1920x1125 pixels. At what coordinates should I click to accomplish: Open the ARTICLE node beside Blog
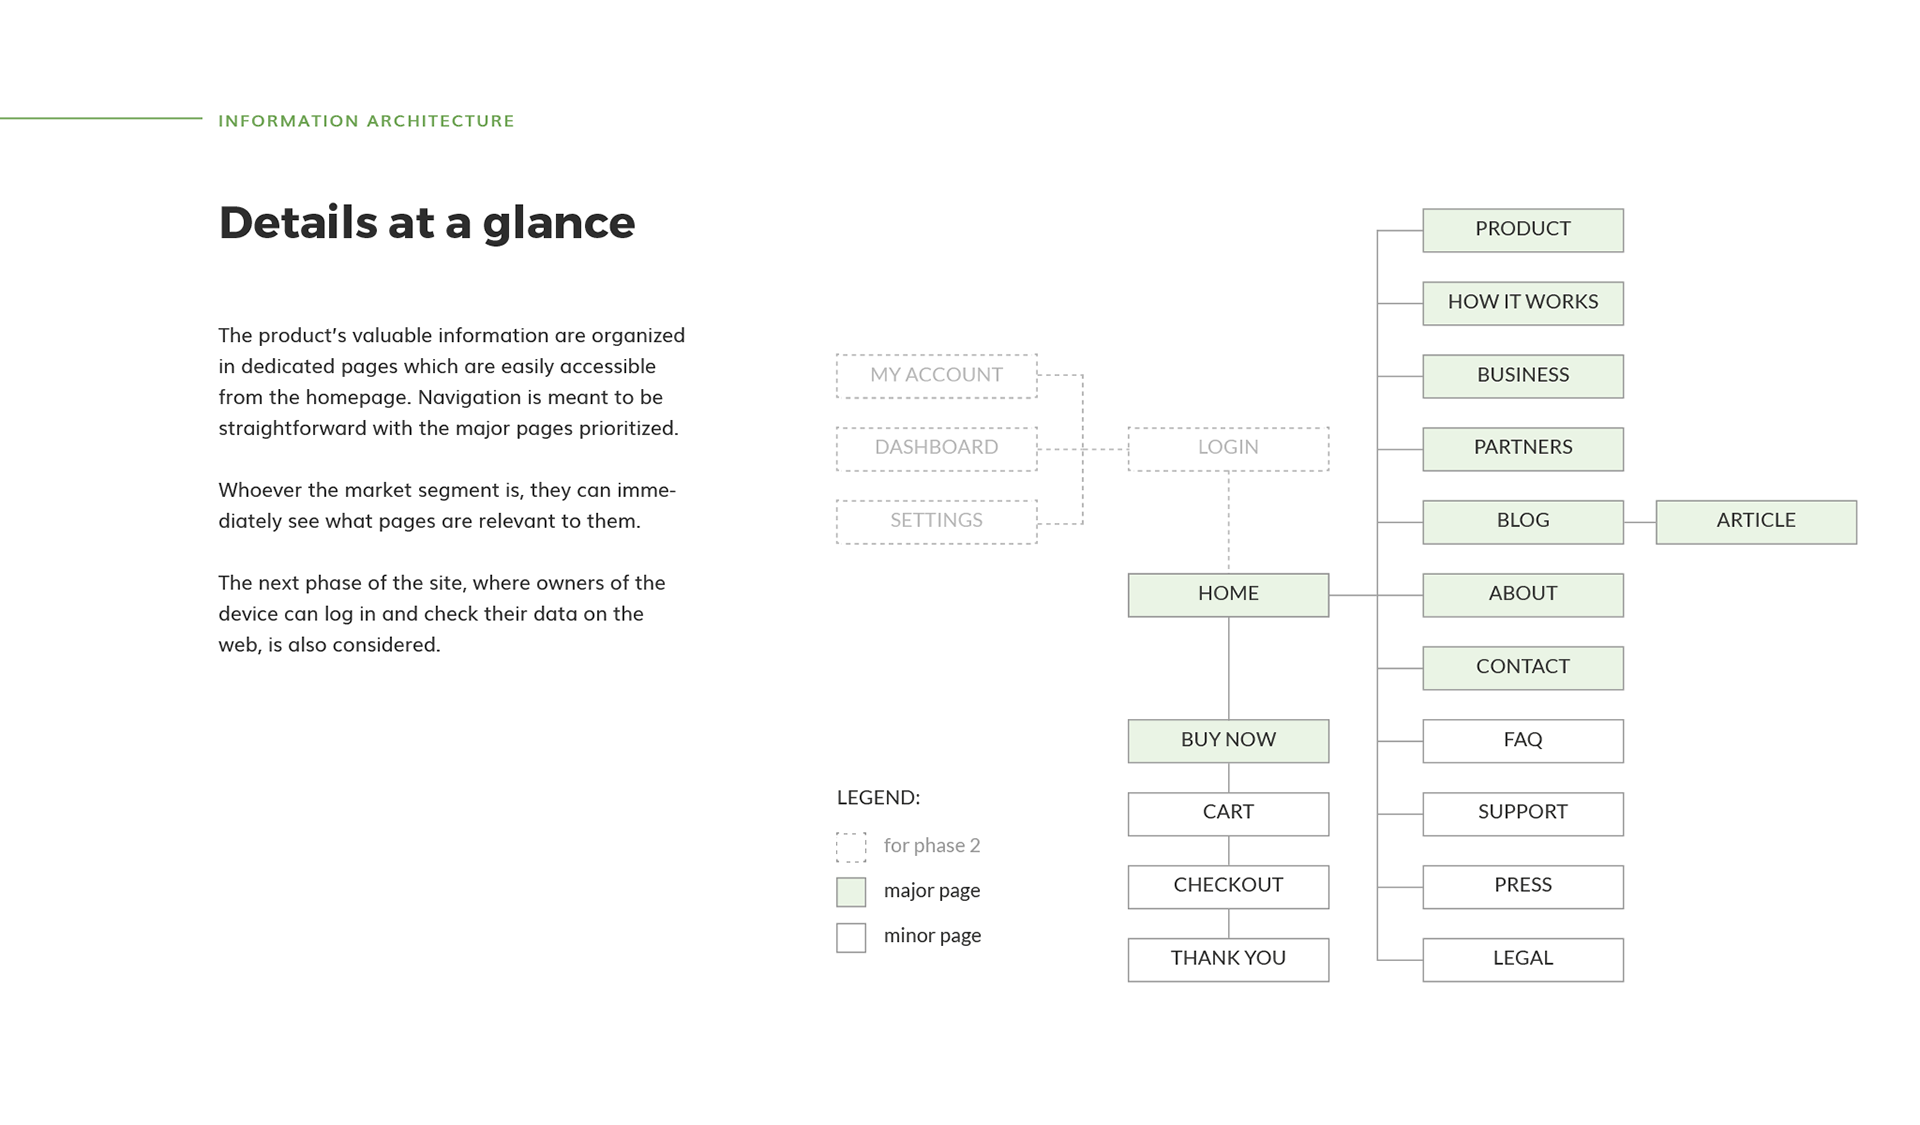point(1755,521)
